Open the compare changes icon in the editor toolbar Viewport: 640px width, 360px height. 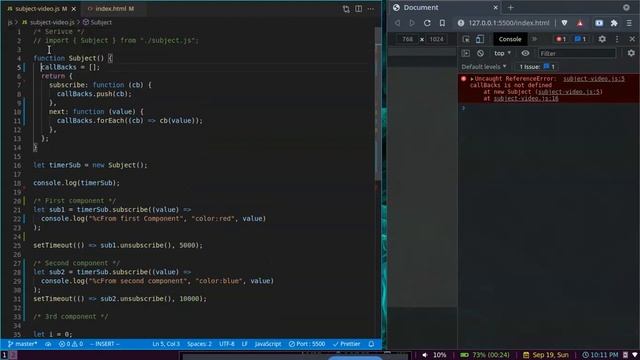(346, 9)
